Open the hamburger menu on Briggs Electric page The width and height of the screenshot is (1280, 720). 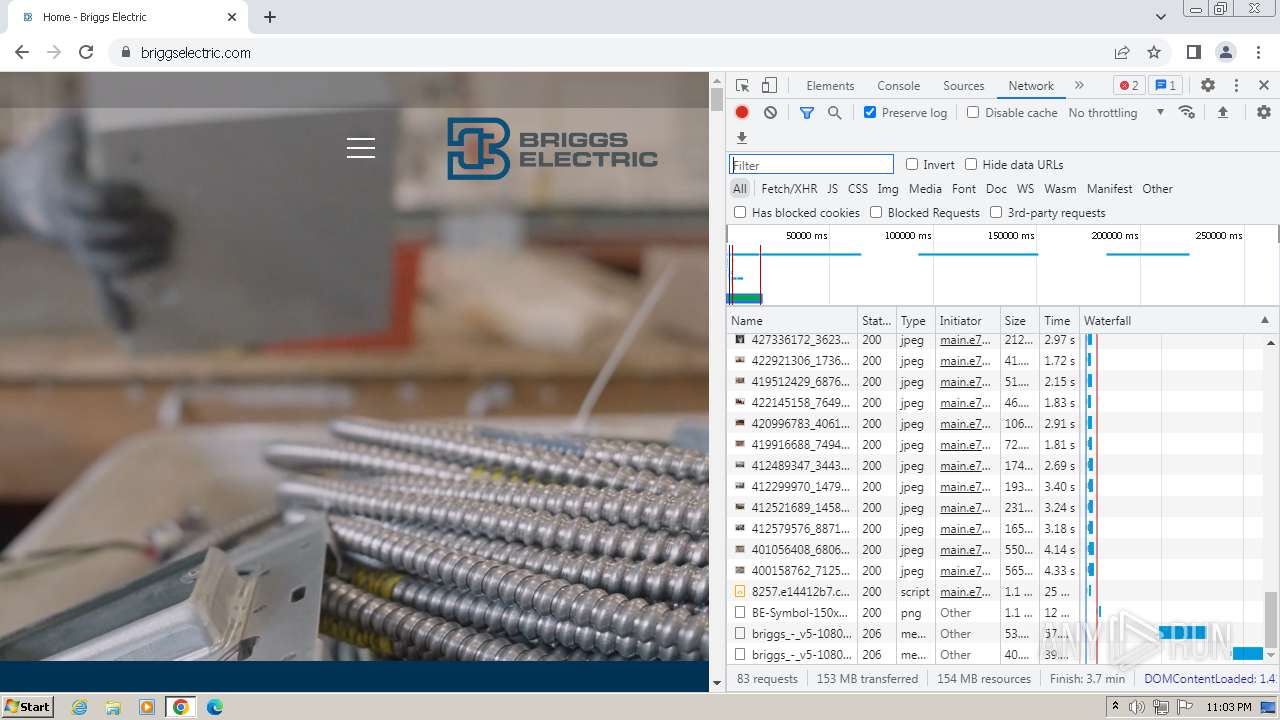(361, 148)
